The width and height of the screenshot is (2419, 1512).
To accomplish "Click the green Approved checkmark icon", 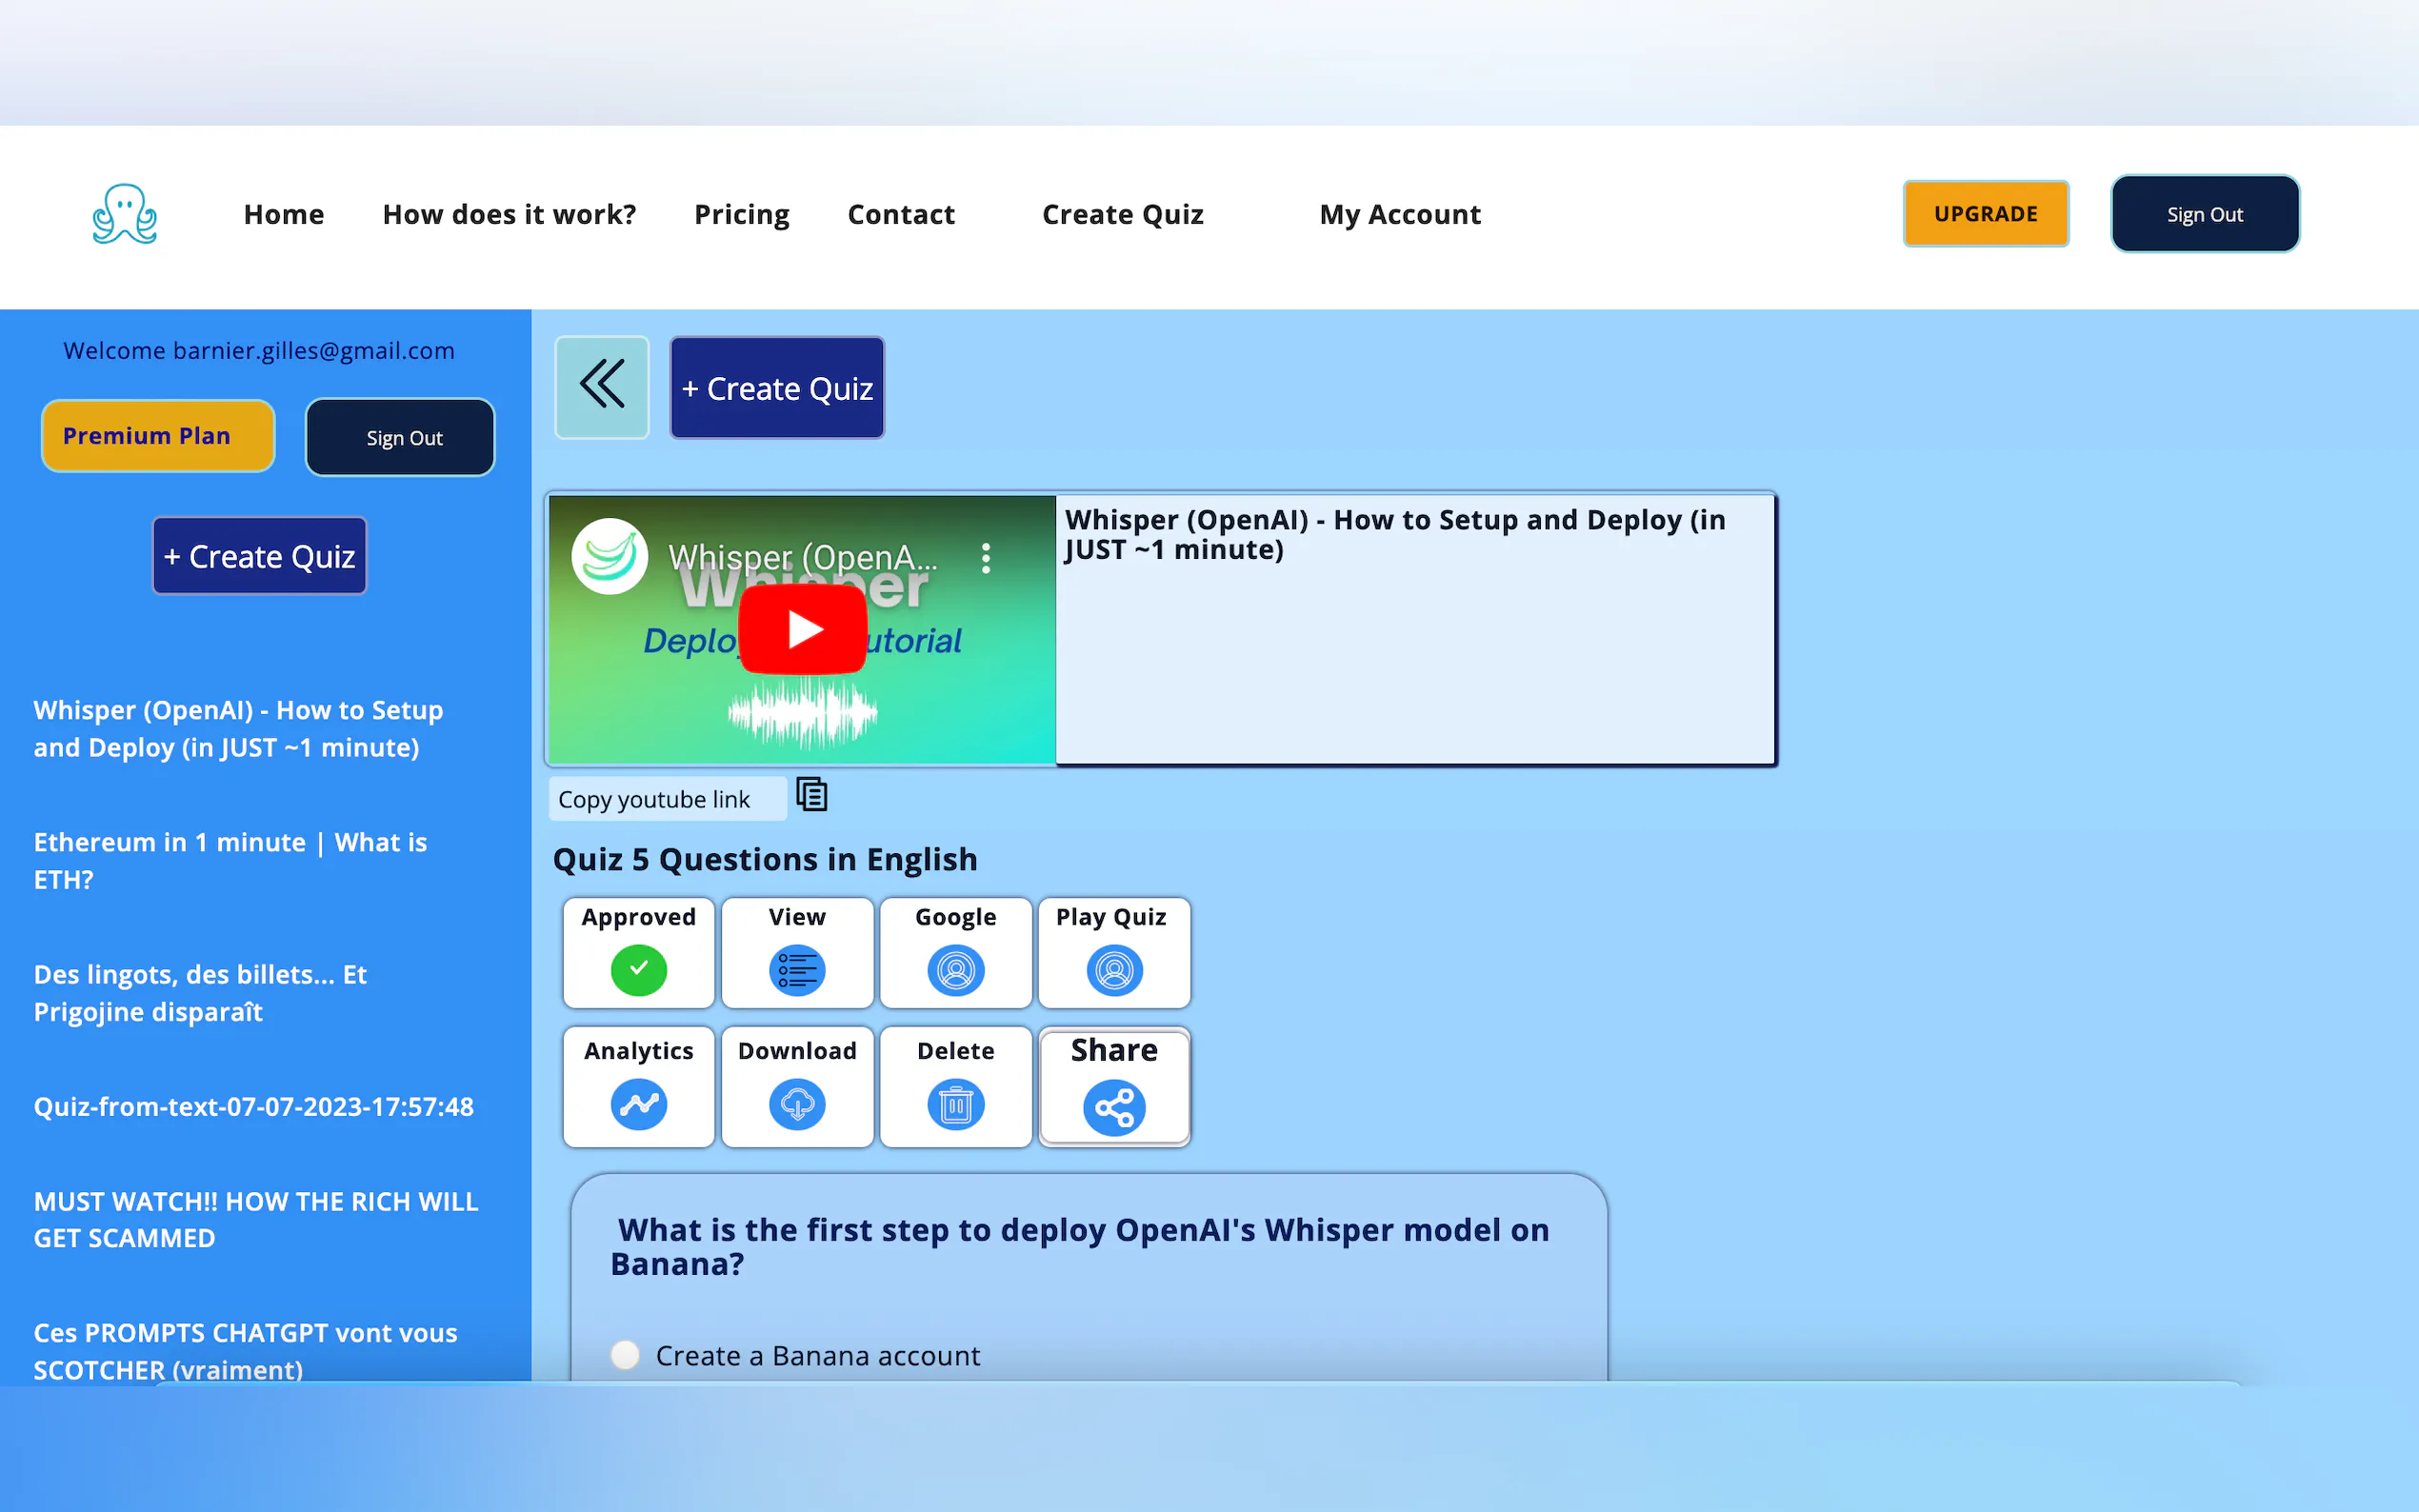I will pyautogui.click(x=638, y=970).
